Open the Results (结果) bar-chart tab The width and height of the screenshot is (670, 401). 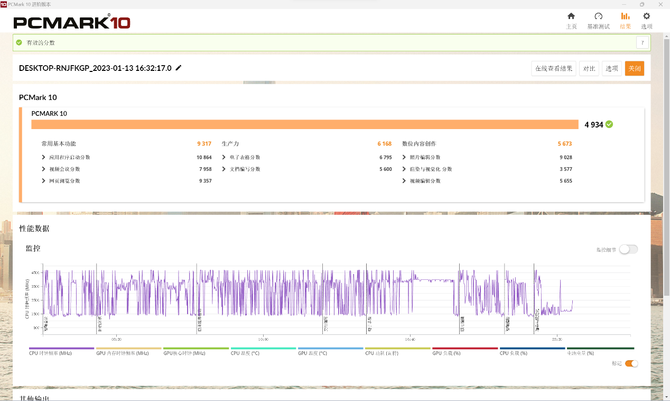[625, 20]
